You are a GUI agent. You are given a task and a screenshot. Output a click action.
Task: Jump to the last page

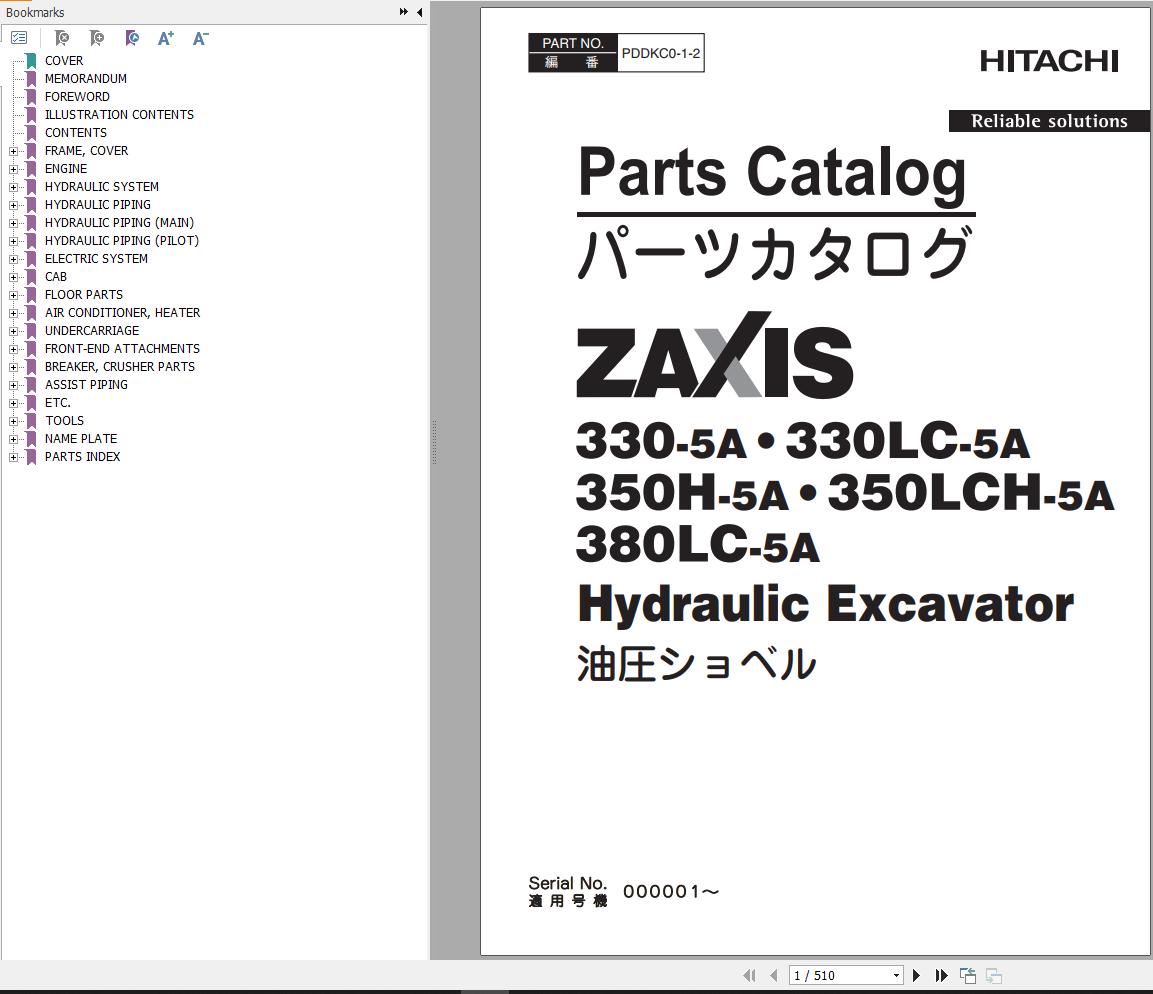[941, 975]
